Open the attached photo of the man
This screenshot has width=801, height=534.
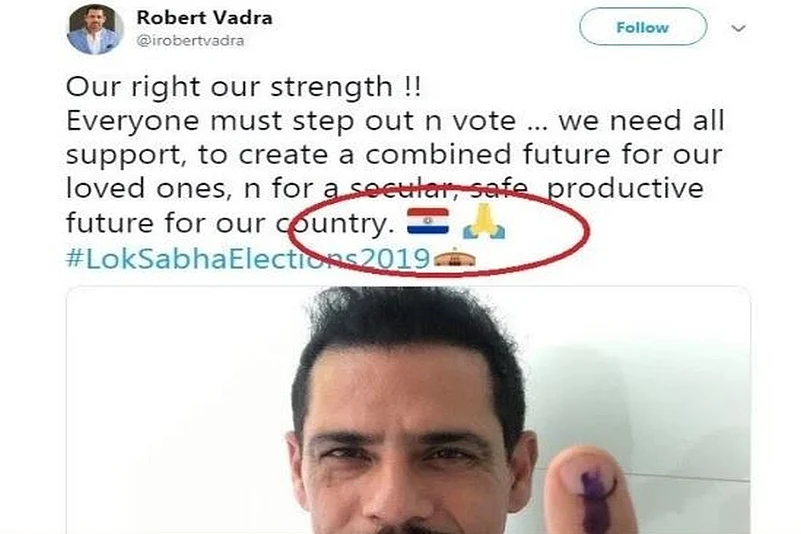pyautogui.click(x=408, y=410)
